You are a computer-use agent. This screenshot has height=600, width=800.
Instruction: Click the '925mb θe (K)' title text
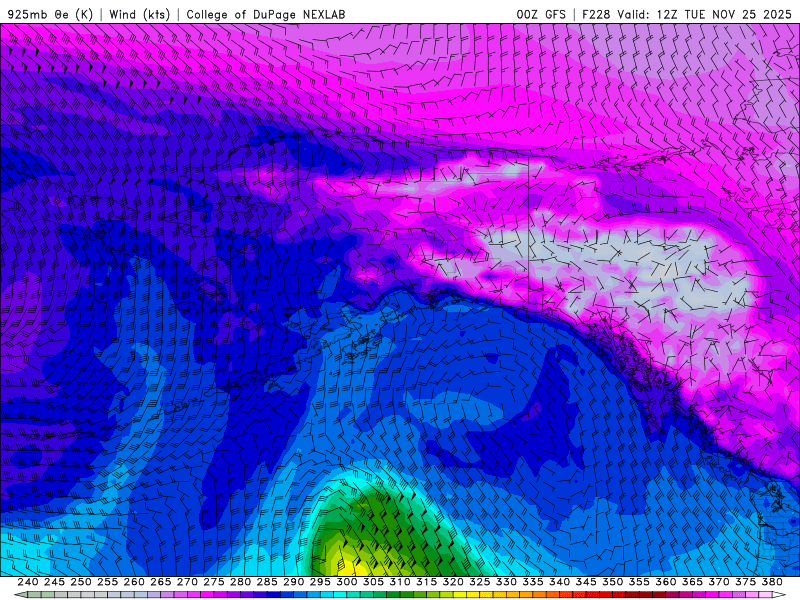tap(50, 14)
